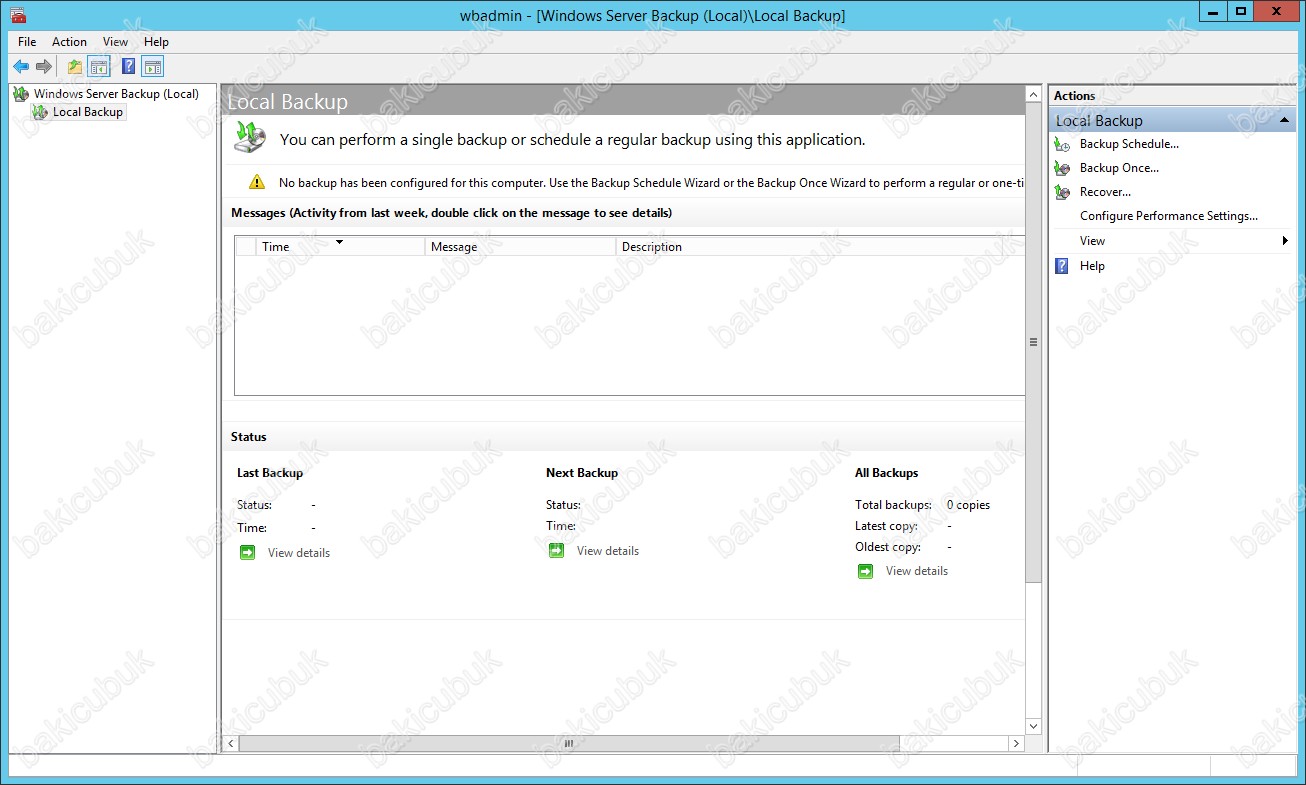Click the blue Help toolbar icon

click(x=128, y=67)
